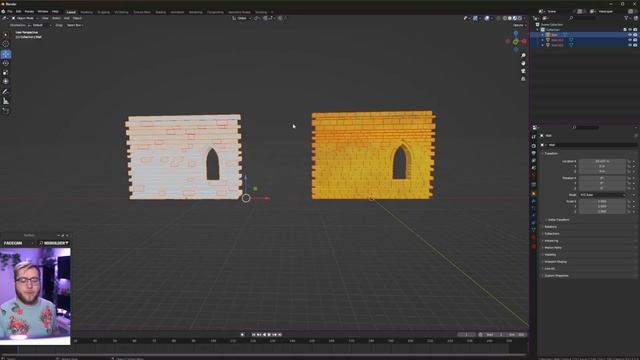Open the Global transform orientation dropdown
The image size is (640, 360).
tap(242, 18)
